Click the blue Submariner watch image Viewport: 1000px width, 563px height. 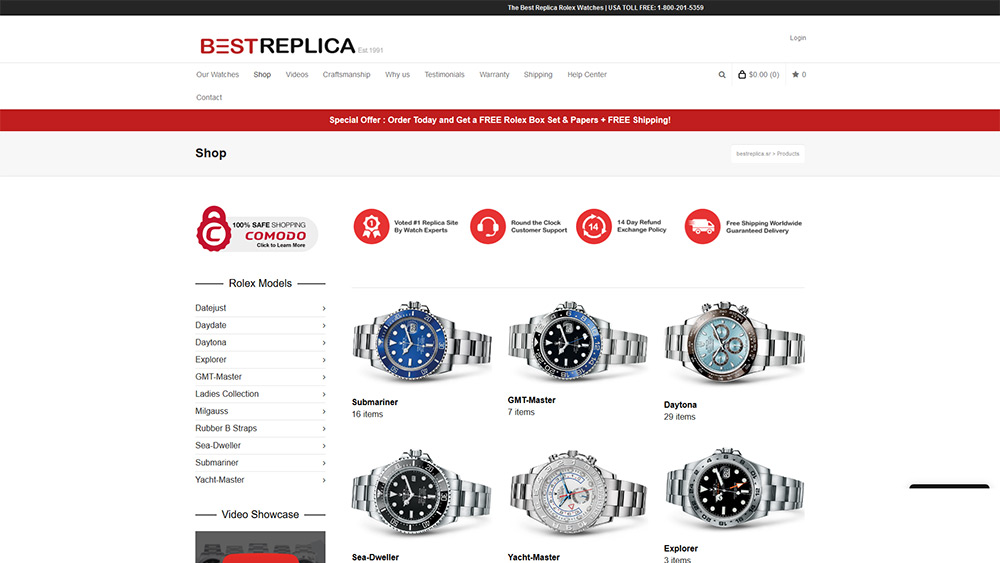coord(422,342)
